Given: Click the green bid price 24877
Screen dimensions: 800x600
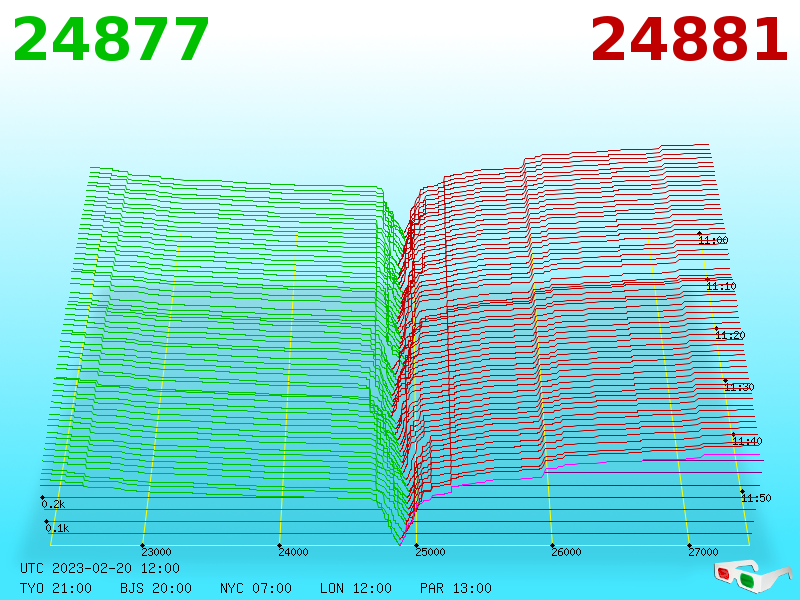Looking at the screenshot, I should point(111,40).
